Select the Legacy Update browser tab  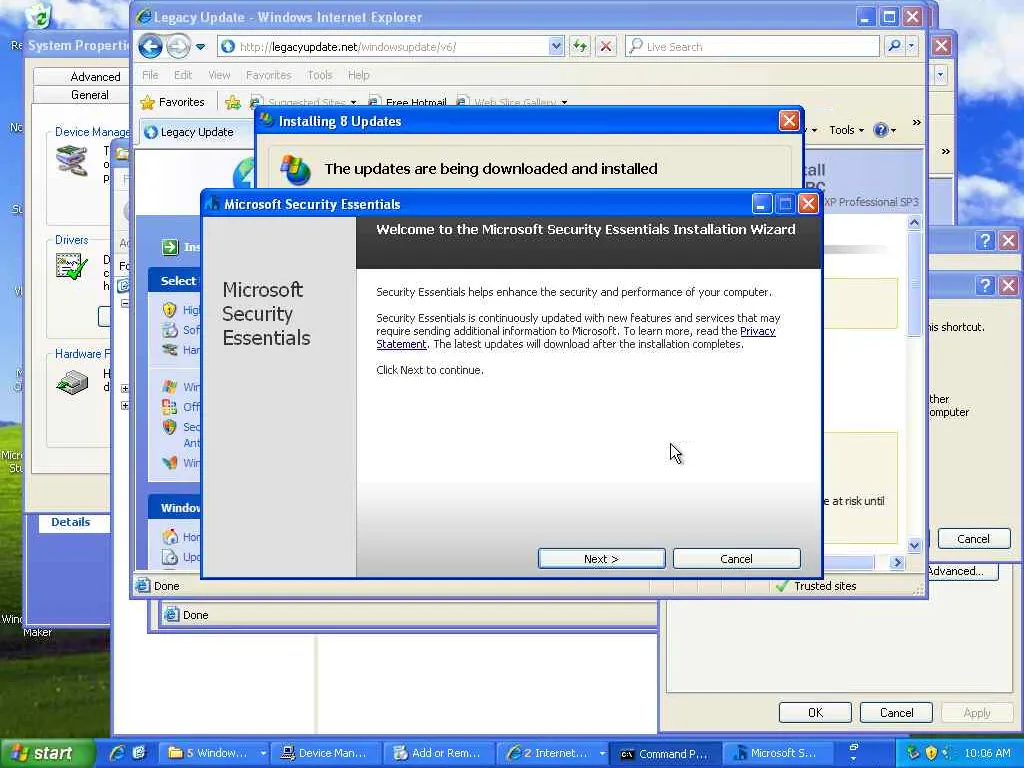click(197, 132)
